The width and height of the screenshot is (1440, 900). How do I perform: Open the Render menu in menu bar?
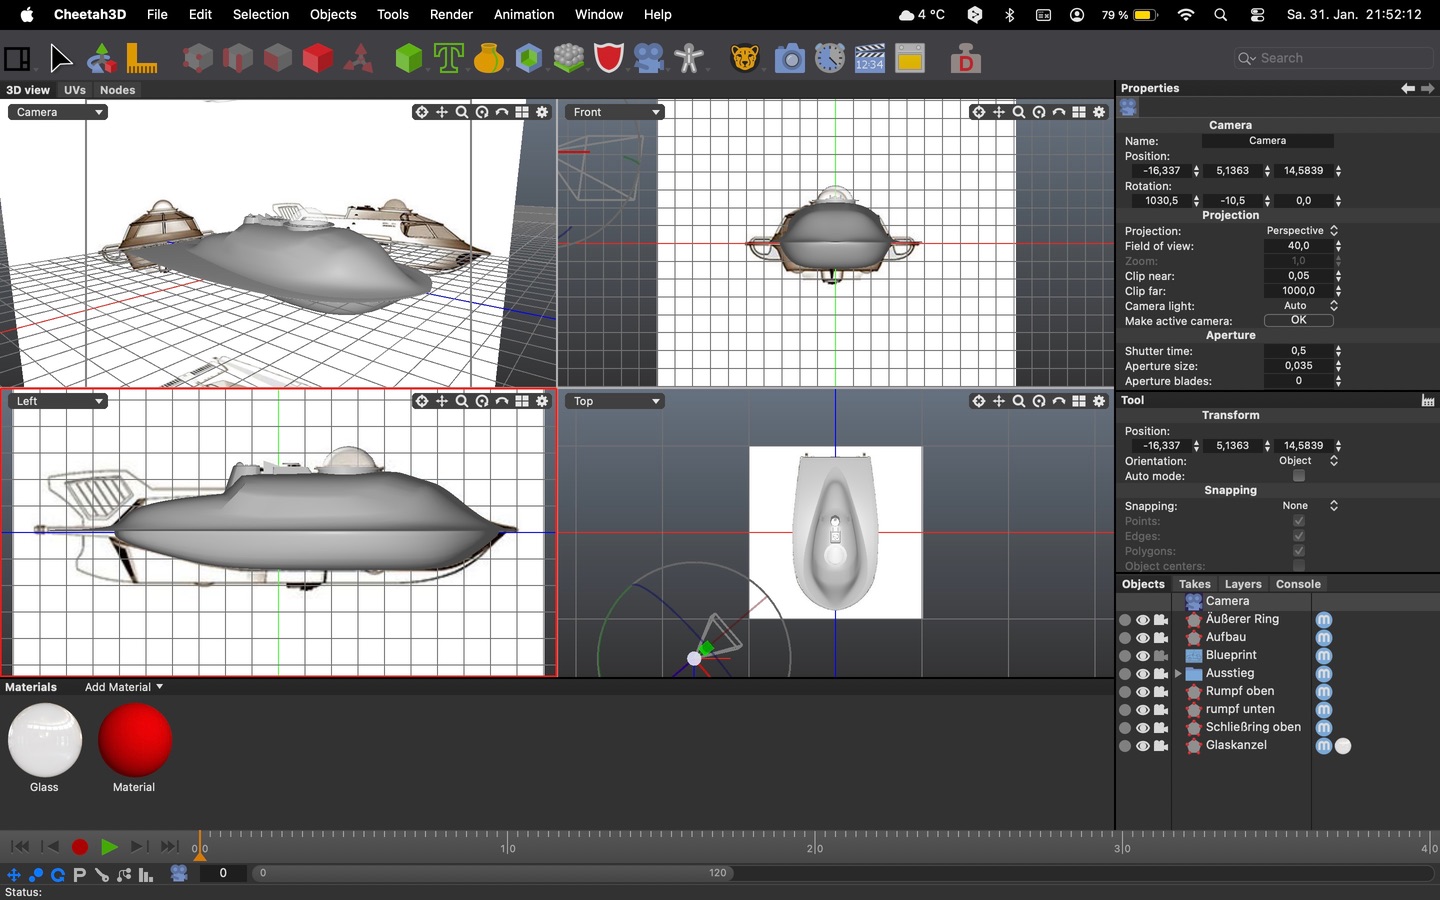click(x=451, y=14)
